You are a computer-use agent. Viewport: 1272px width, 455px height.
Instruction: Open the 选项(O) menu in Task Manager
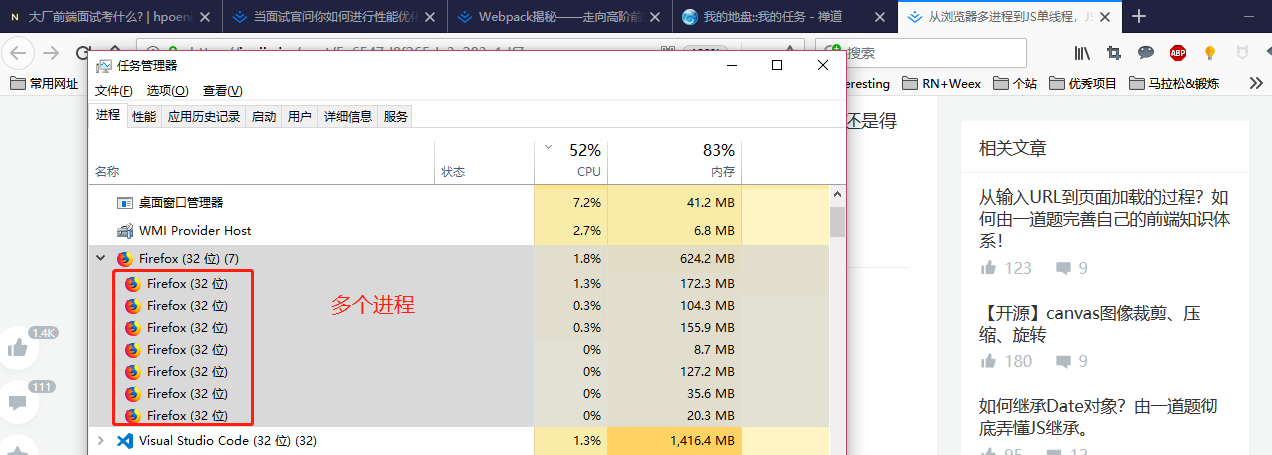point(167,91)
